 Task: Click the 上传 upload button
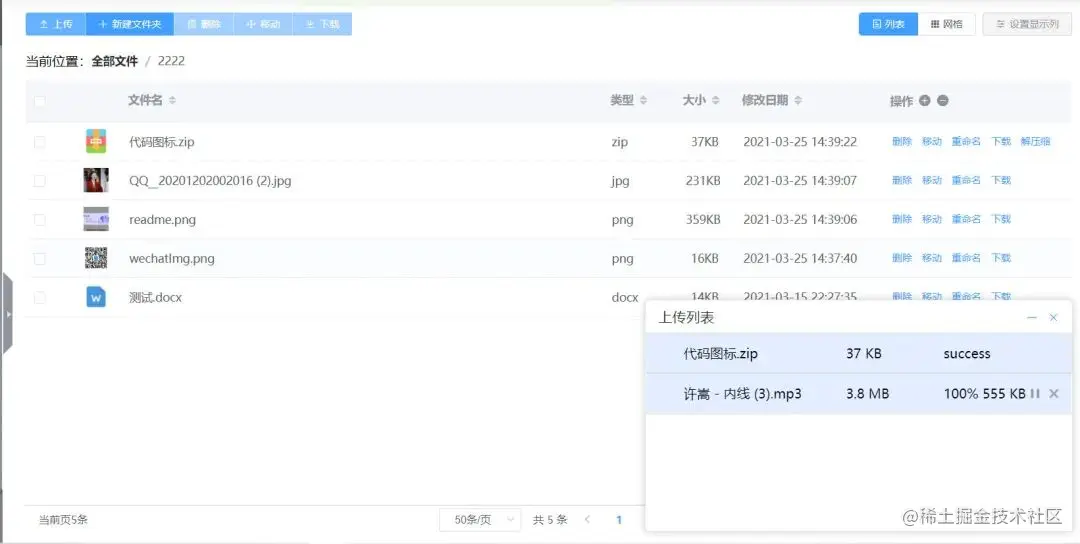[56, 24]
